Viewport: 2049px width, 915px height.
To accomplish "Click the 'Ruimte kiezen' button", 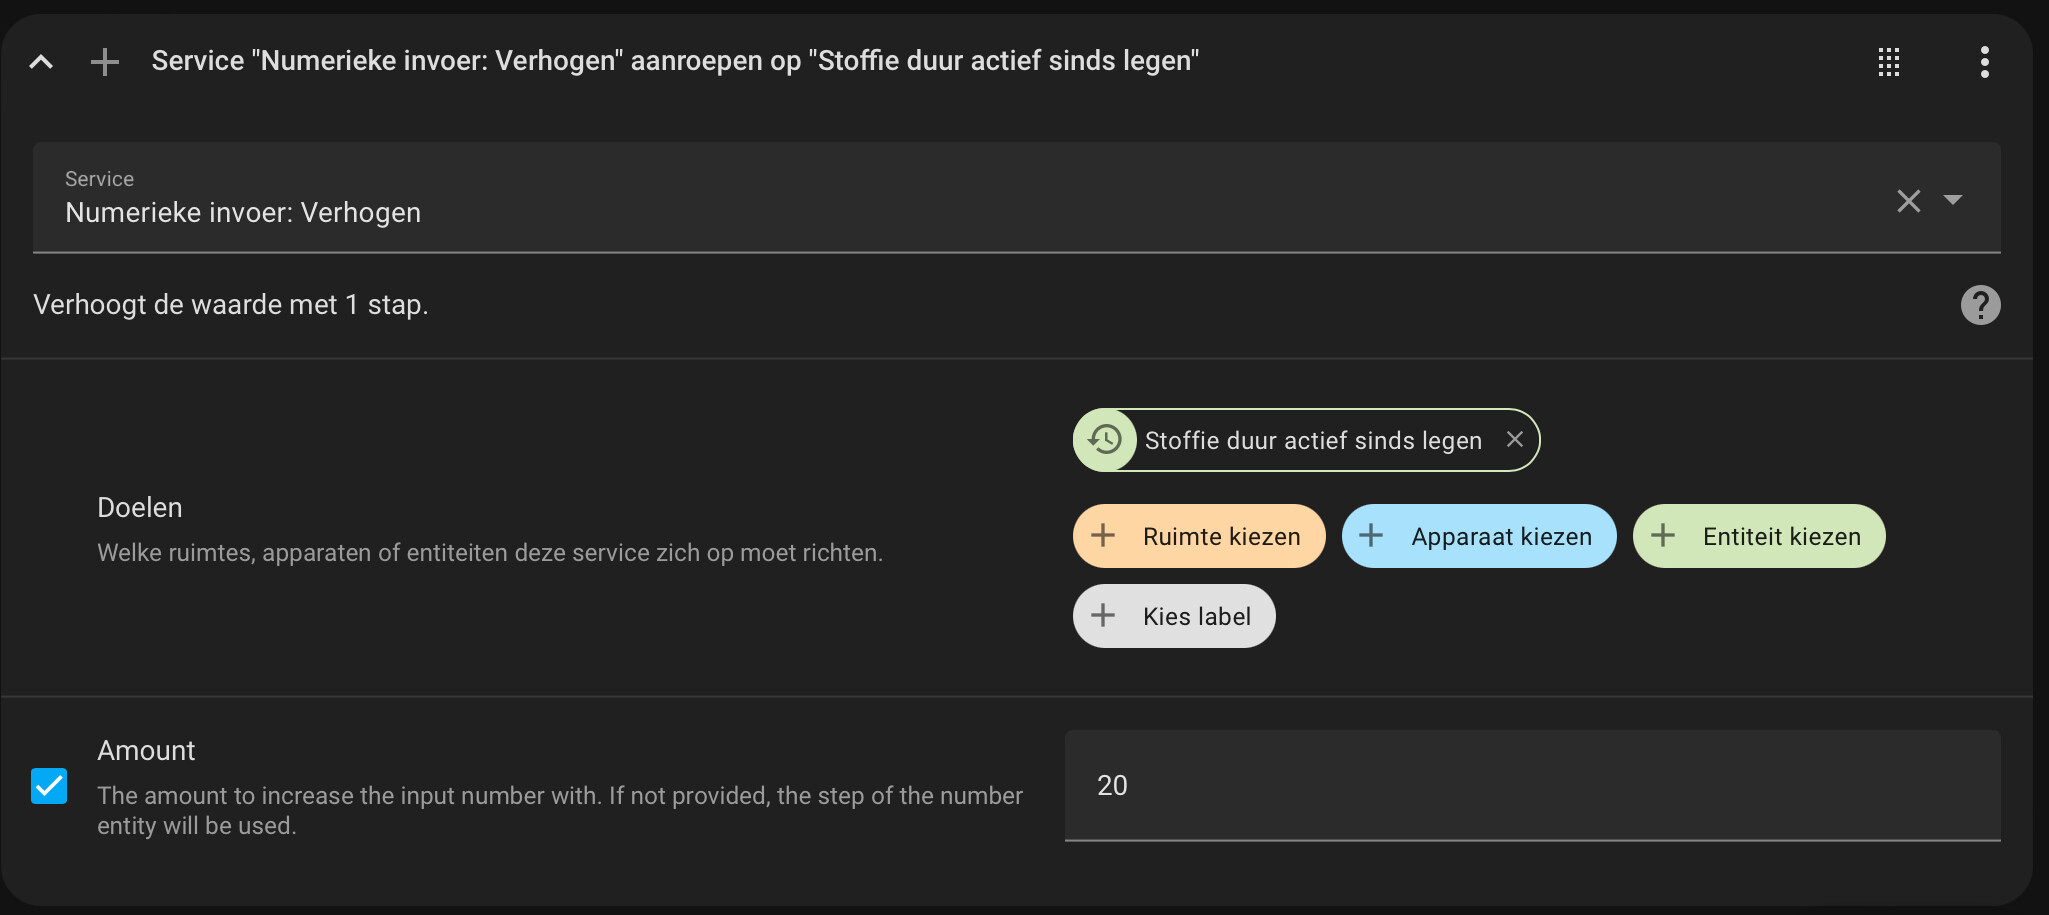I will point(1198,536).
